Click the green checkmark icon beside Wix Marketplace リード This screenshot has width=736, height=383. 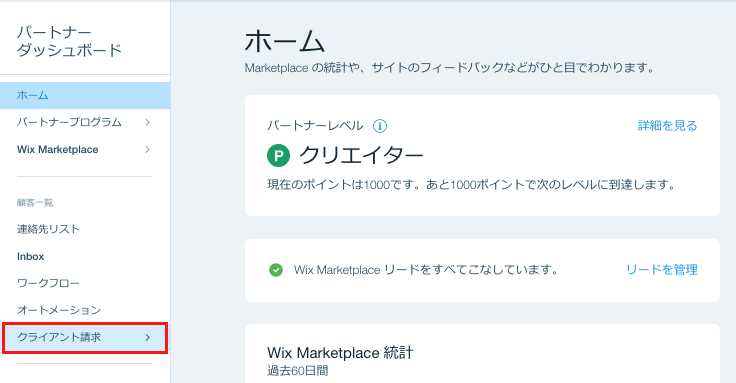point(276,270)
